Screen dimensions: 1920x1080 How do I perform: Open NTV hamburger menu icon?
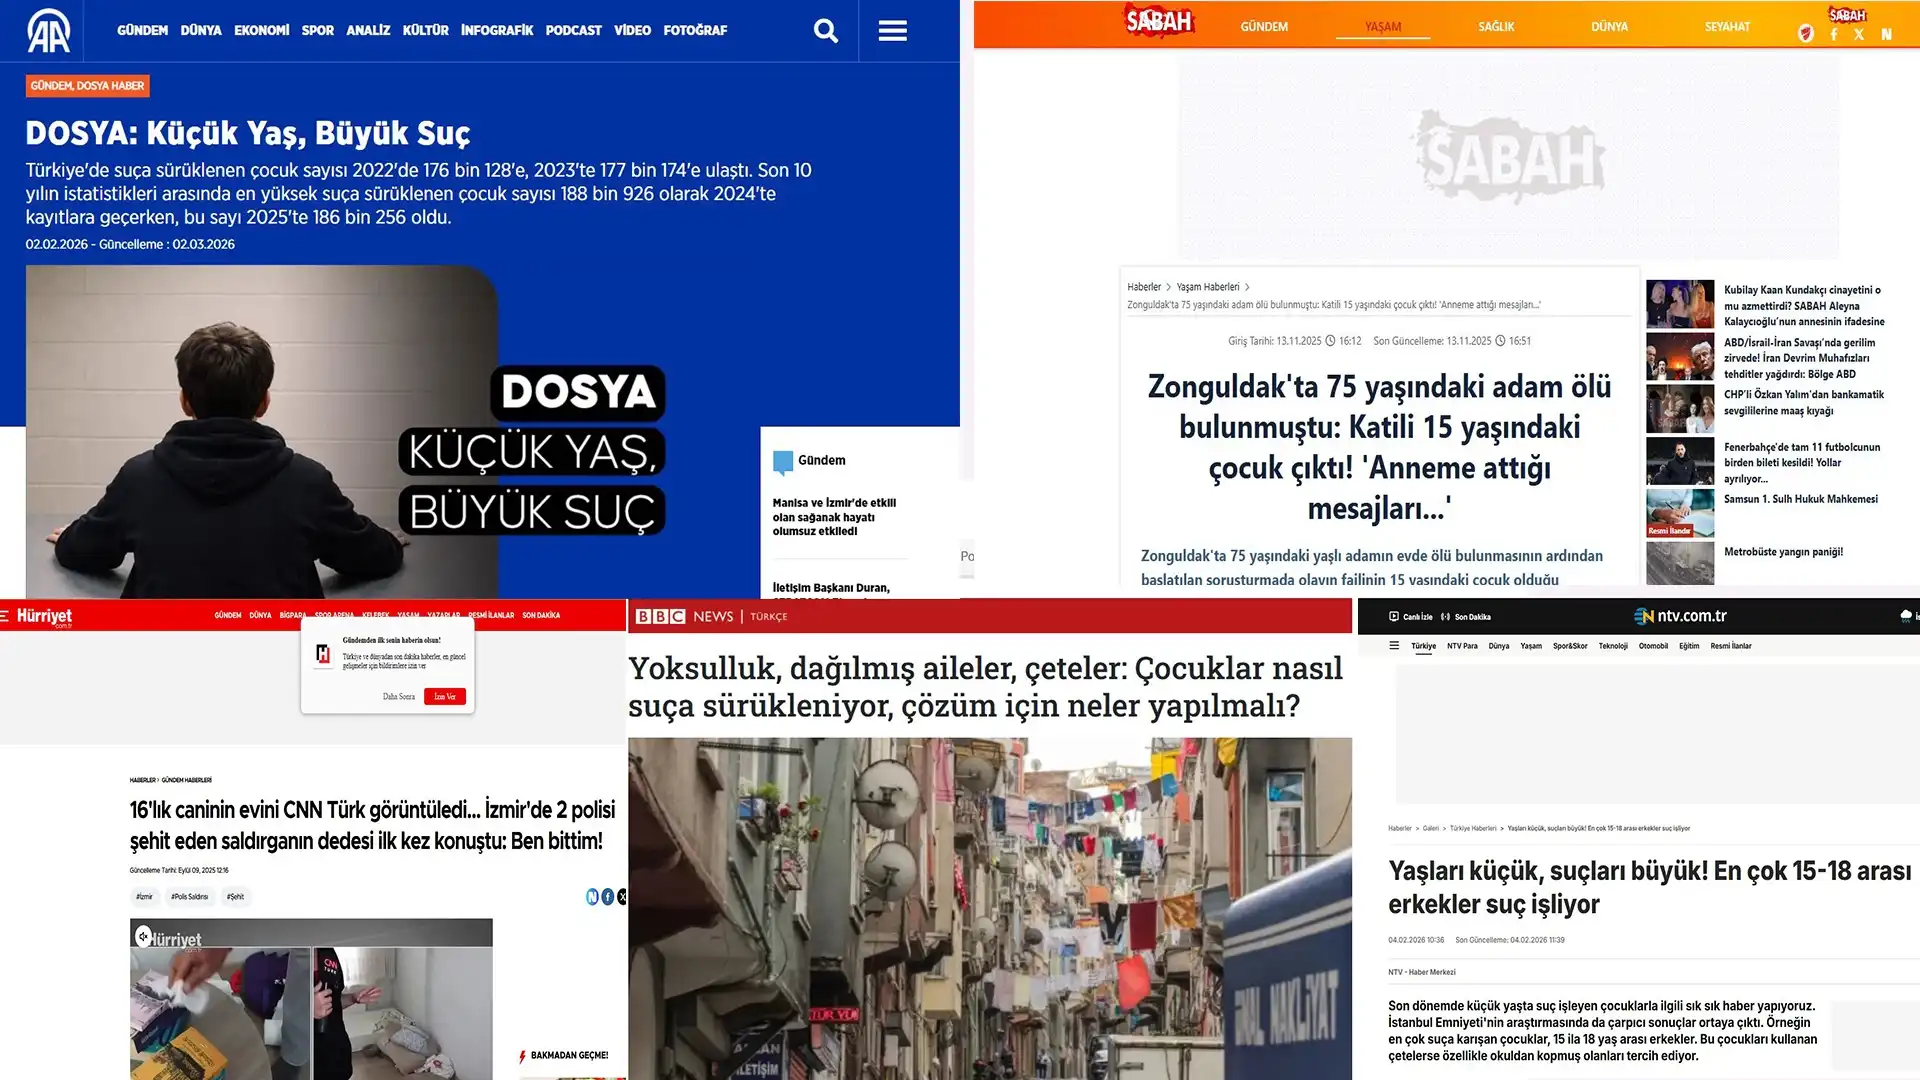[1394, 646]
